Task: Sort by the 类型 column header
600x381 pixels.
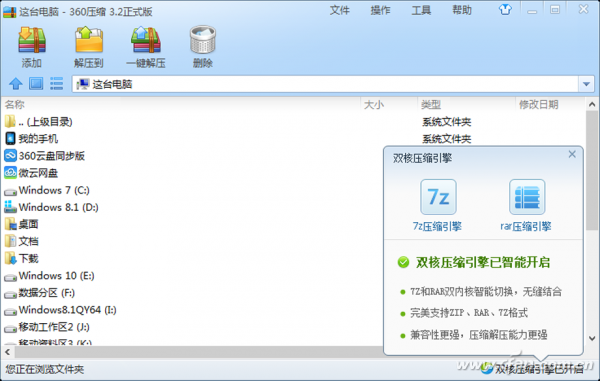Action: [x=431, y=104]
